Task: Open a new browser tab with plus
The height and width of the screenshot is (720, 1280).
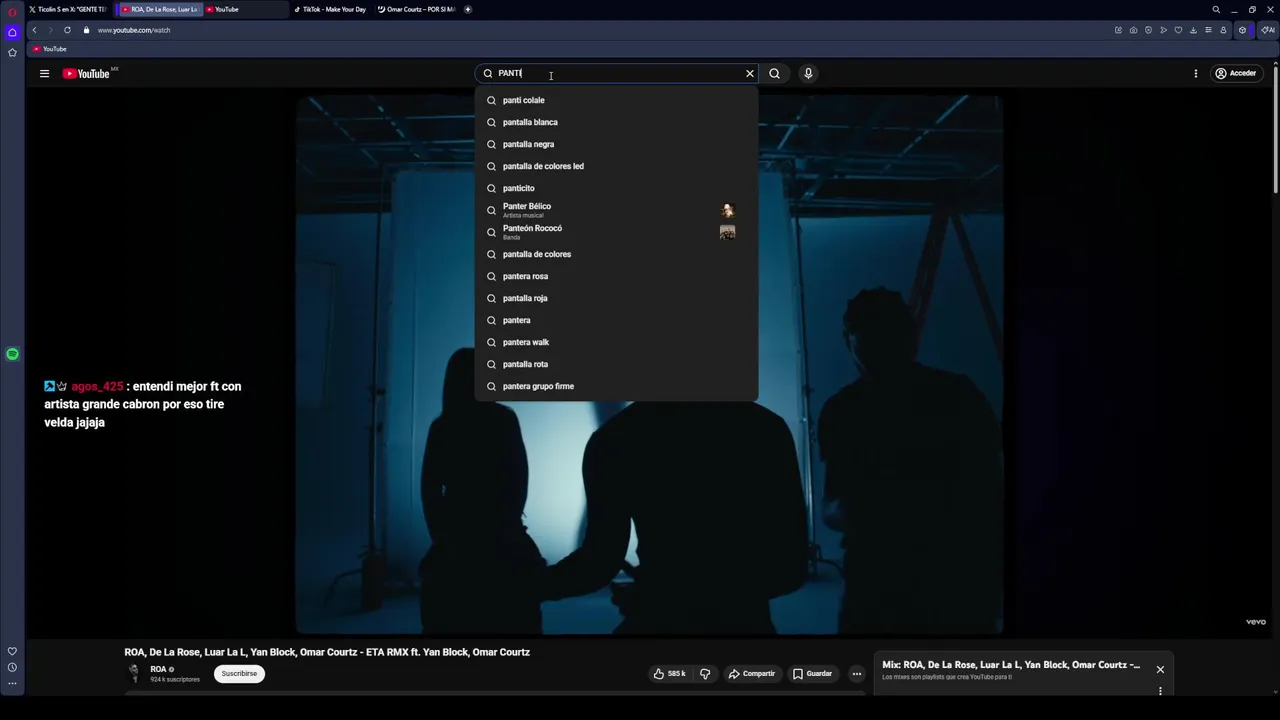Action: (467, 9)
